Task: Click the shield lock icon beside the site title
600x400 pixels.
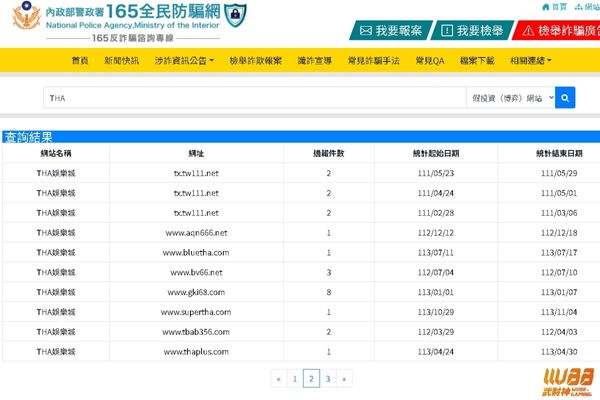Action: point(235,15)
